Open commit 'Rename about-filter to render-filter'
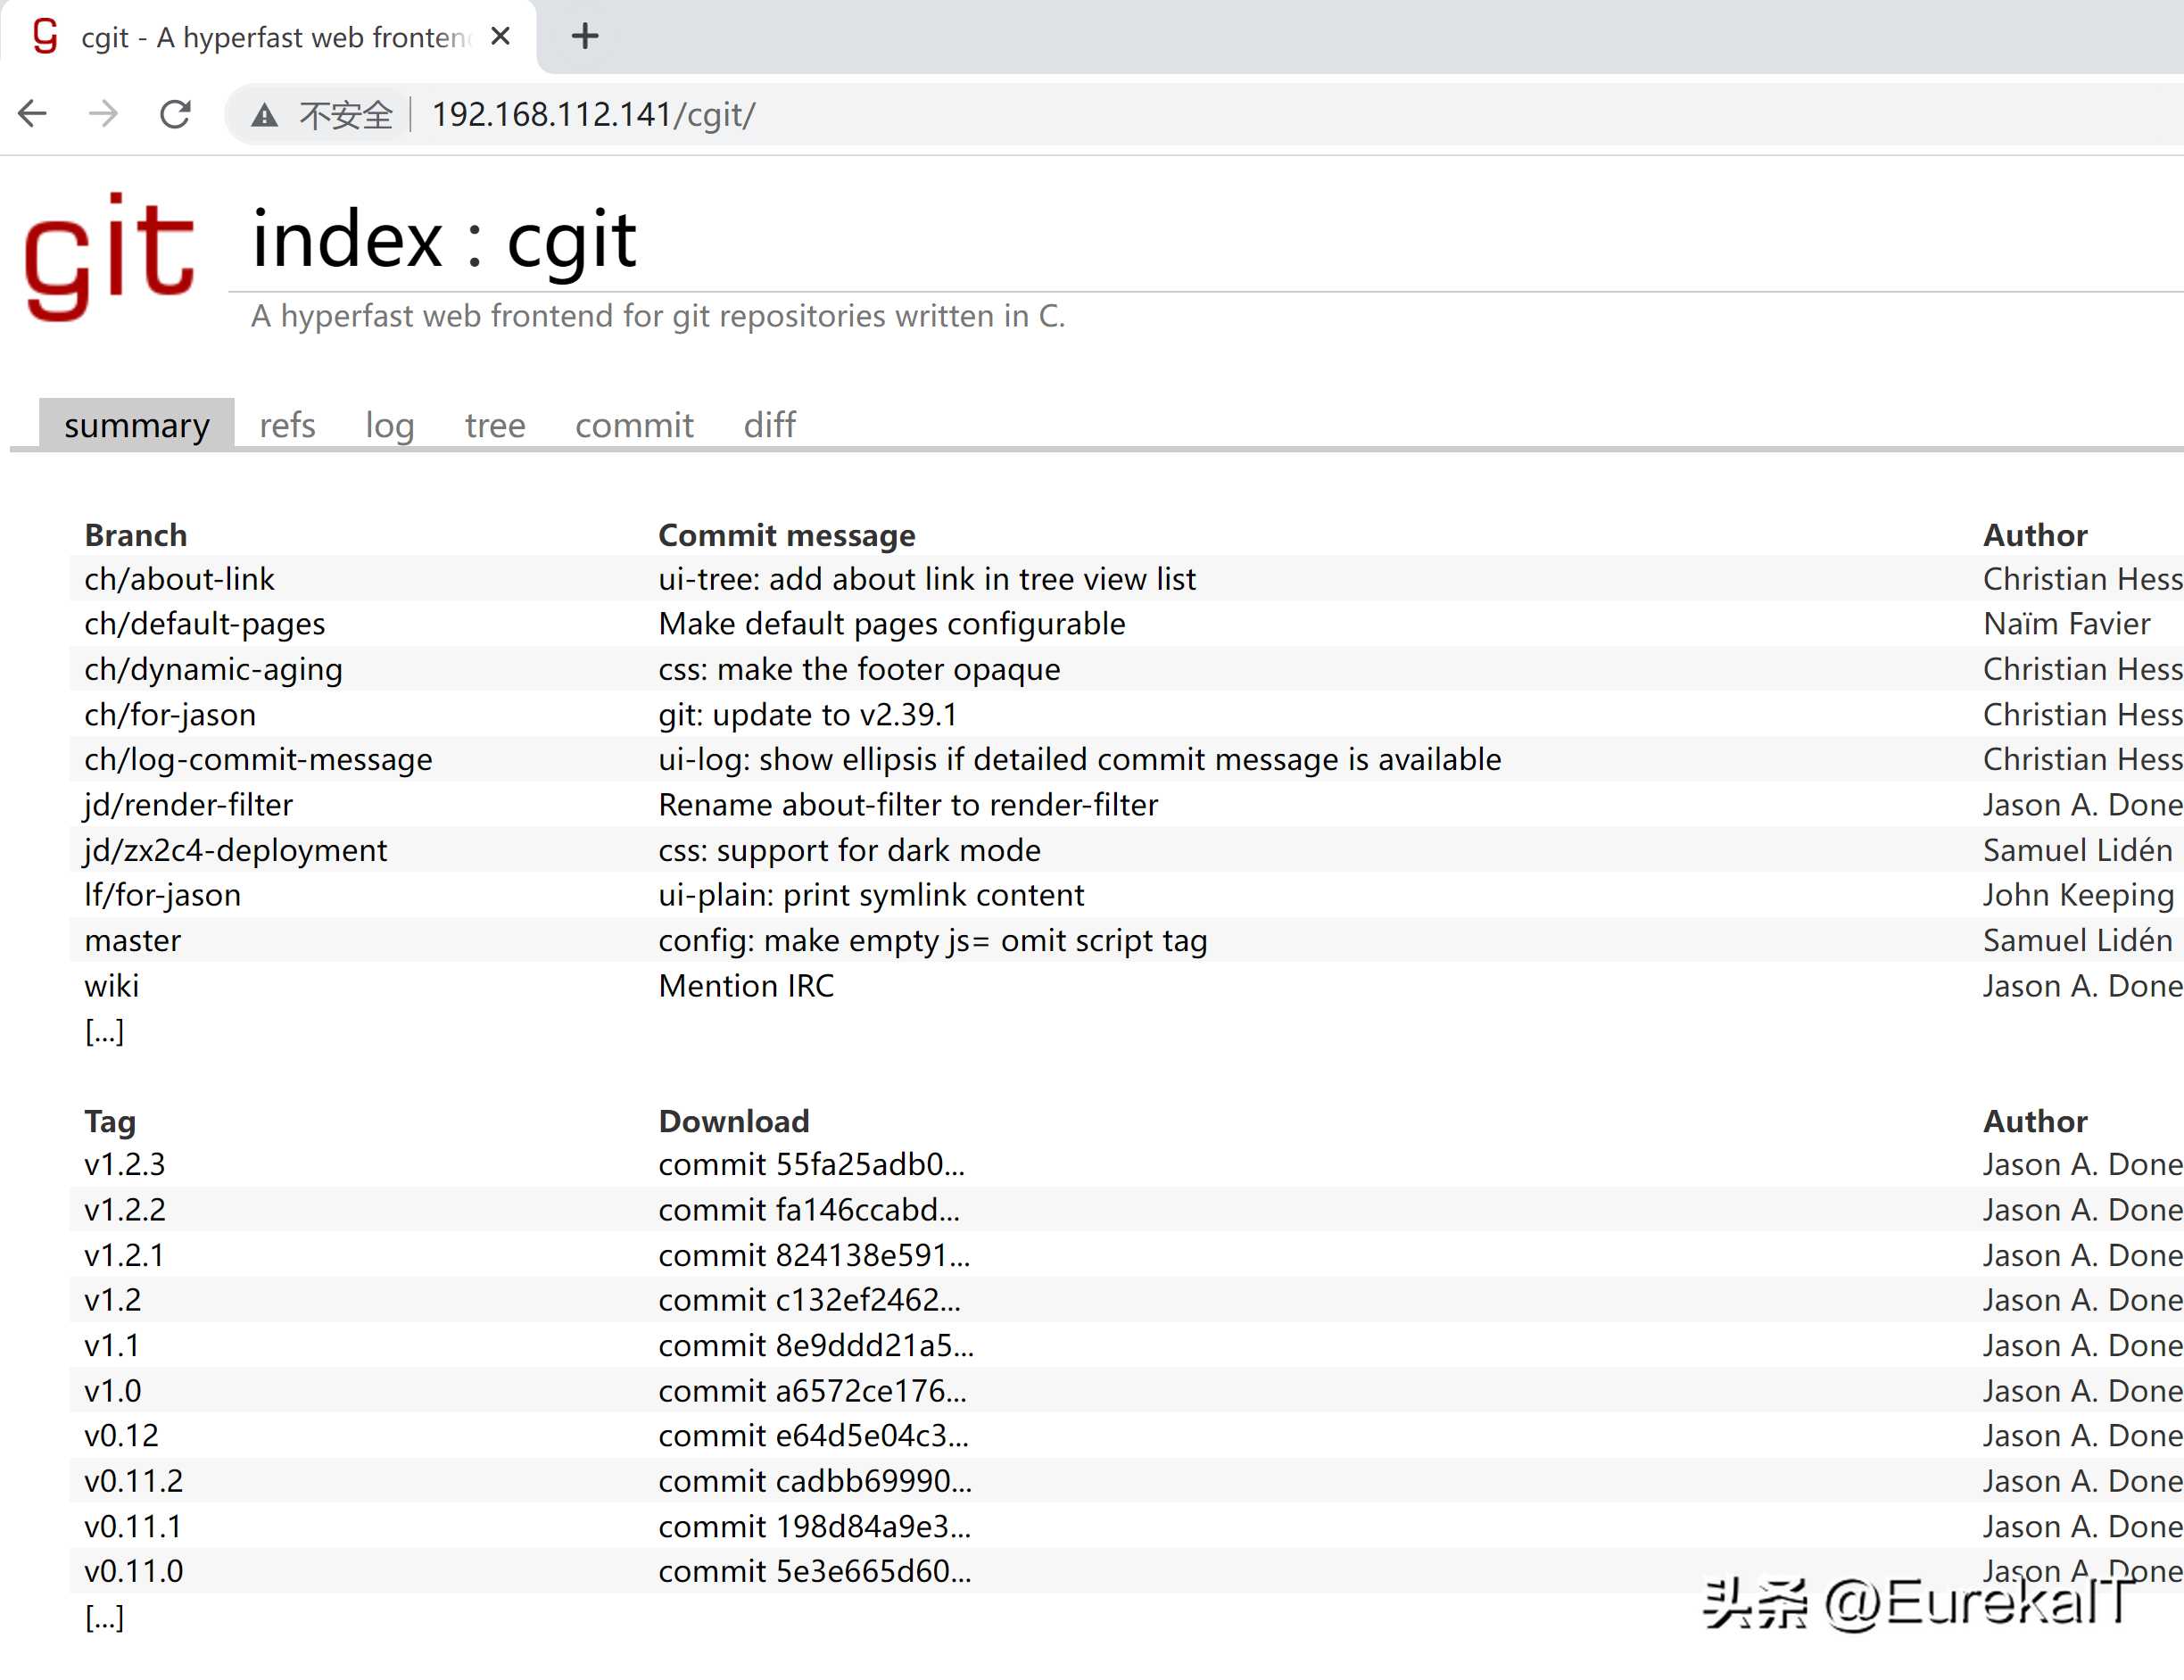 point(908,805)
